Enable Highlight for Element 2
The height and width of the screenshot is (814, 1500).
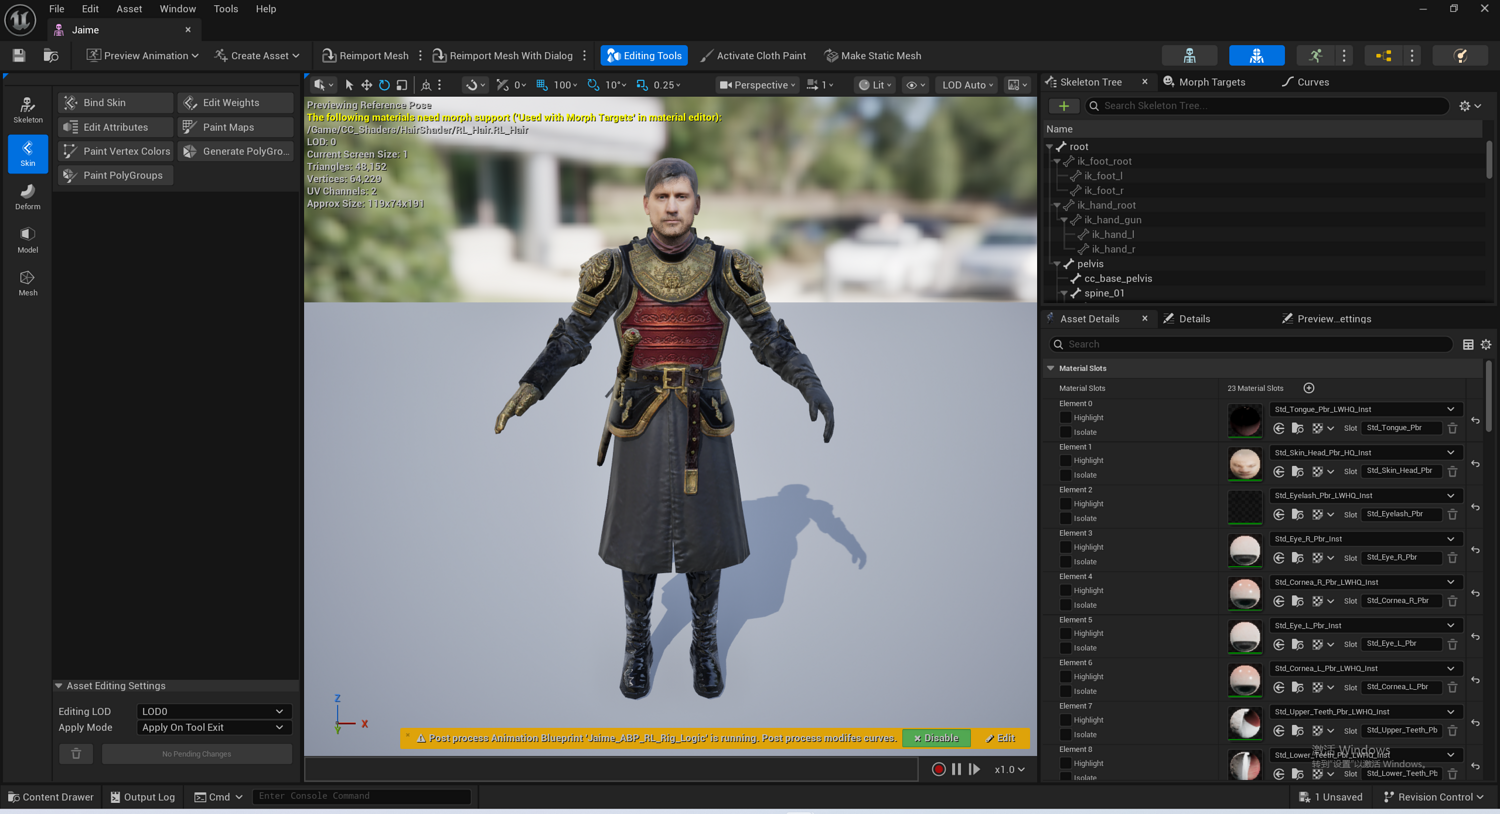pyautogui.click(x=1066, y=504)
